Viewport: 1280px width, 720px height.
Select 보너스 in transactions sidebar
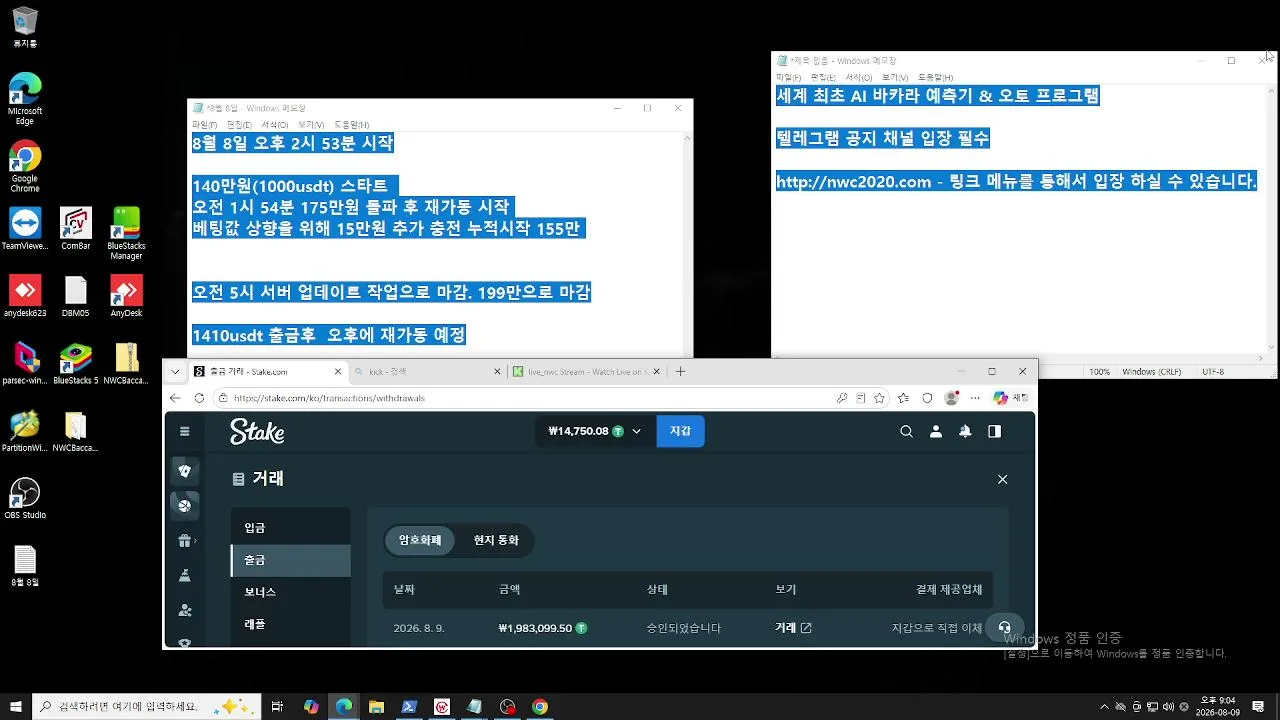(x=290, y=592)
